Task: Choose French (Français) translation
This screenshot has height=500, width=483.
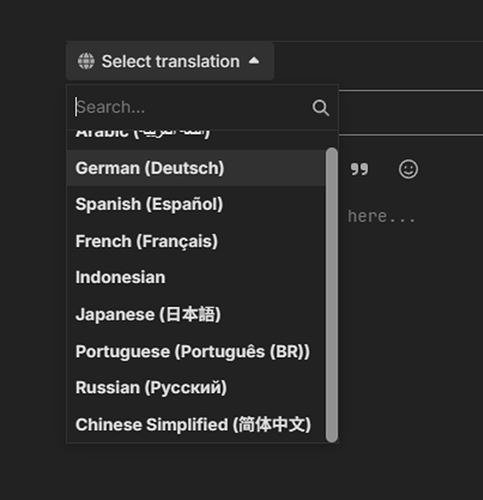Action: 196,241
